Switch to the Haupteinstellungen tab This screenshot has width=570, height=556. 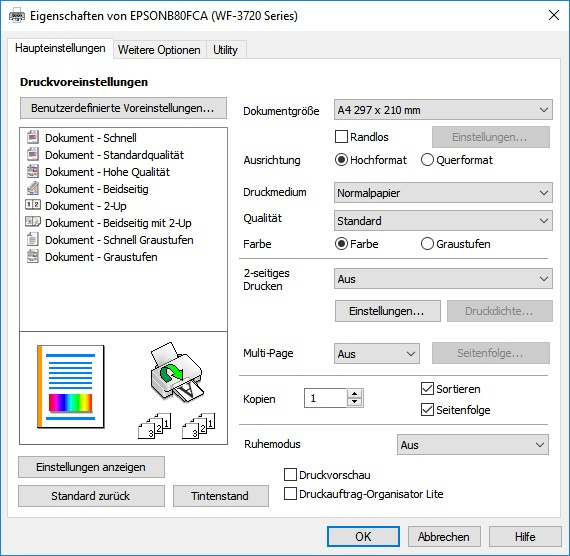tap(60, 48)
